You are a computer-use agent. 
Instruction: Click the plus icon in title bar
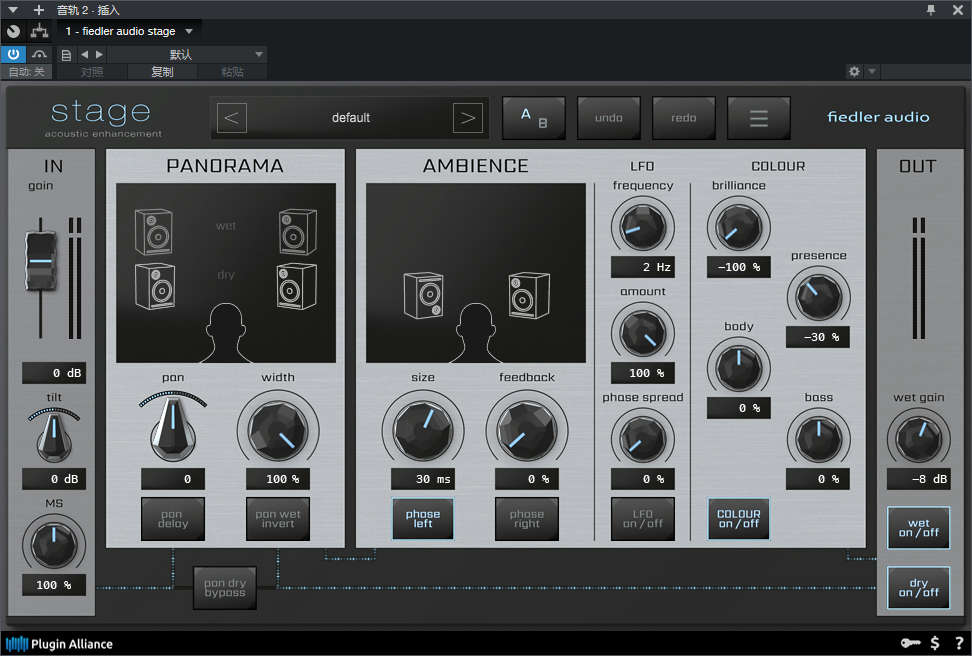tap(38, 9)
